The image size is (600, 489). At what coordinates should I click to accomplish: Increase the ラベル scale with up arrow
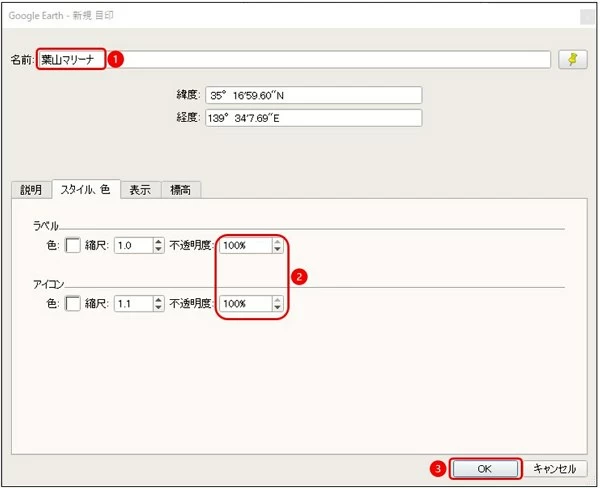tap(158, 242)
